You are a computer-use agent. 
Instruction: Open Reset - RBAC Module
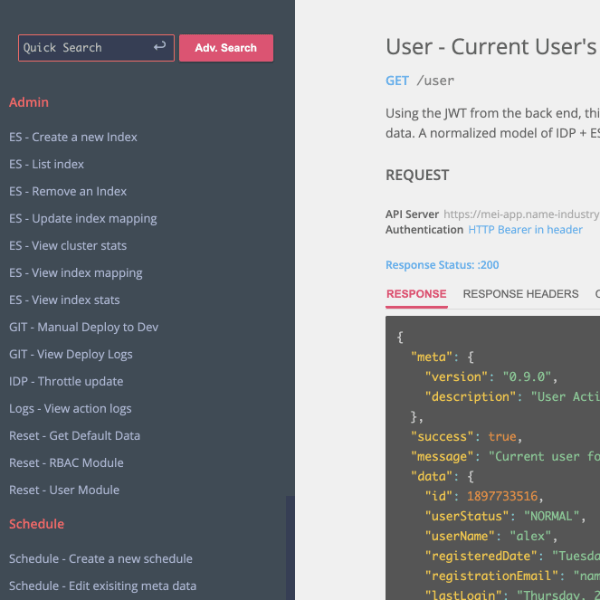click(x=66, y=463)
